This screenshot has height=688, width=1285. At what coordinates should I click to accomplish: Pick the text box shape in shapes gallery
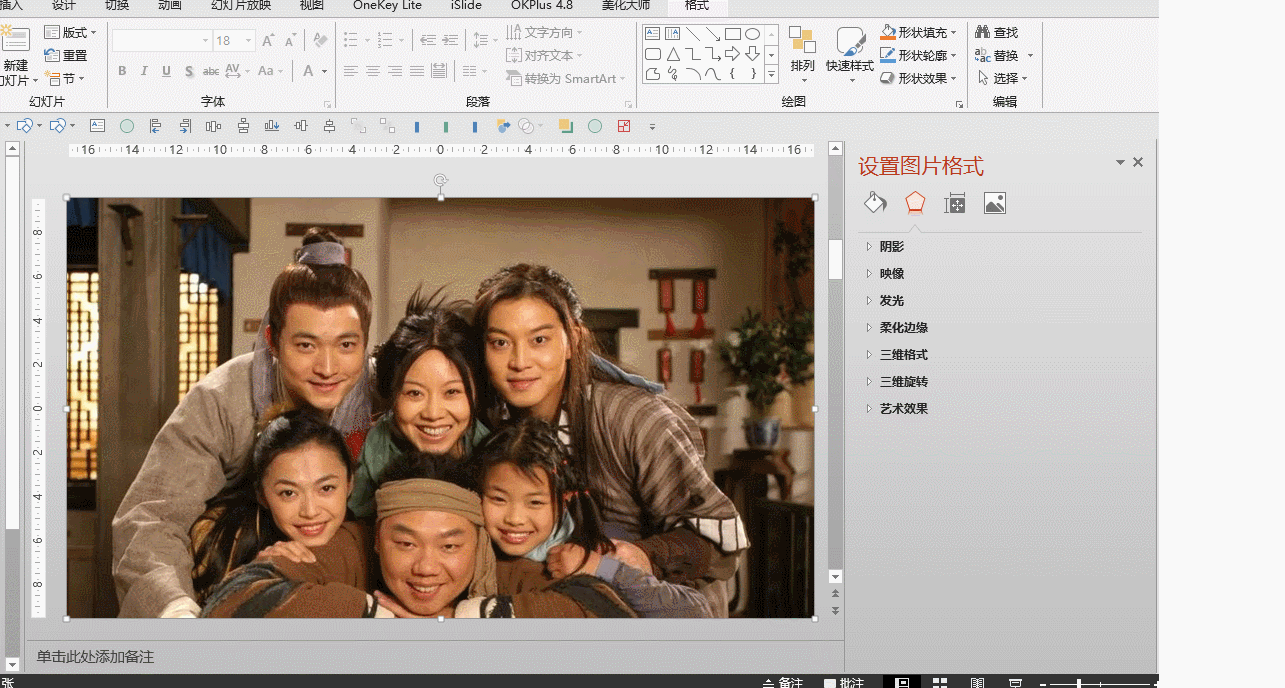[x=652, y=34]
